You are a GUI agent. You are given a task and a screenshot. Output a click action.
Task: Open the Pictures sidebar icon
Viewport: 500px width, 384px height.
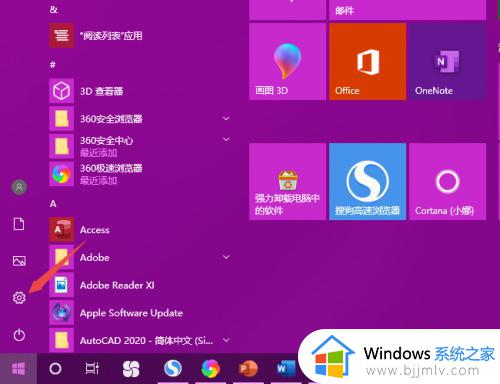[x=19, y=261]
